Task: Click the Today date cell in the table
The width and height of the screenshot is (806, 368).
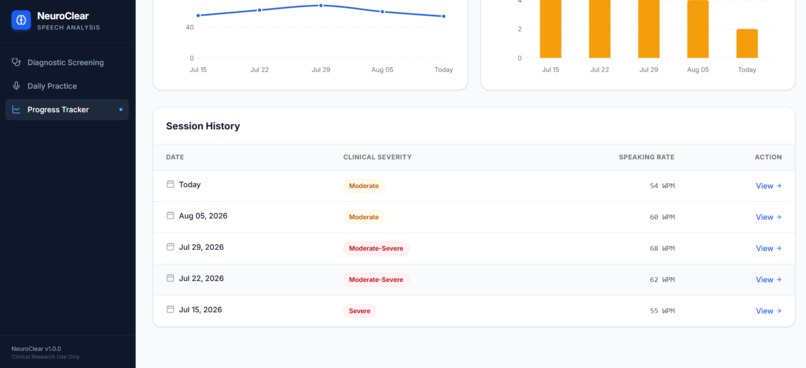Action: 190,185
